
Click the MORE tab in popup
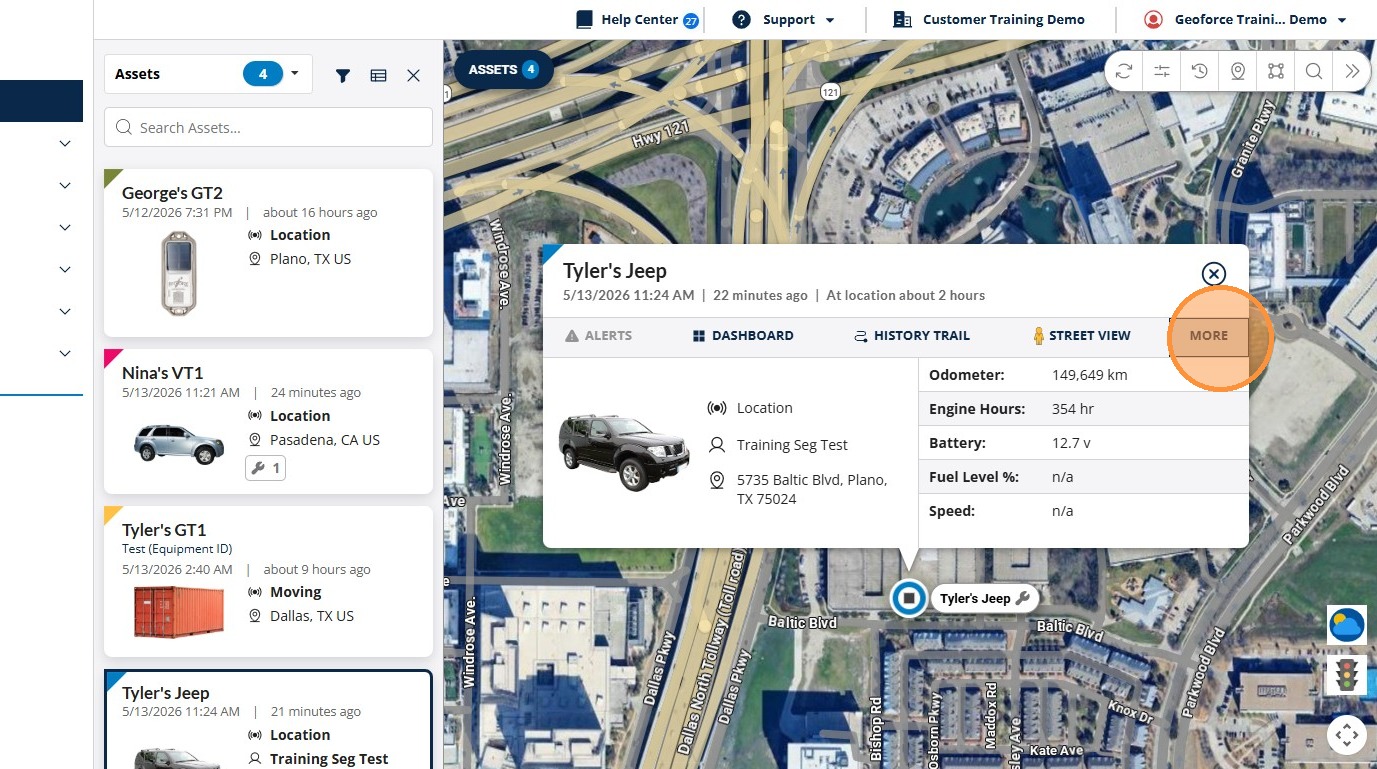1208,336
